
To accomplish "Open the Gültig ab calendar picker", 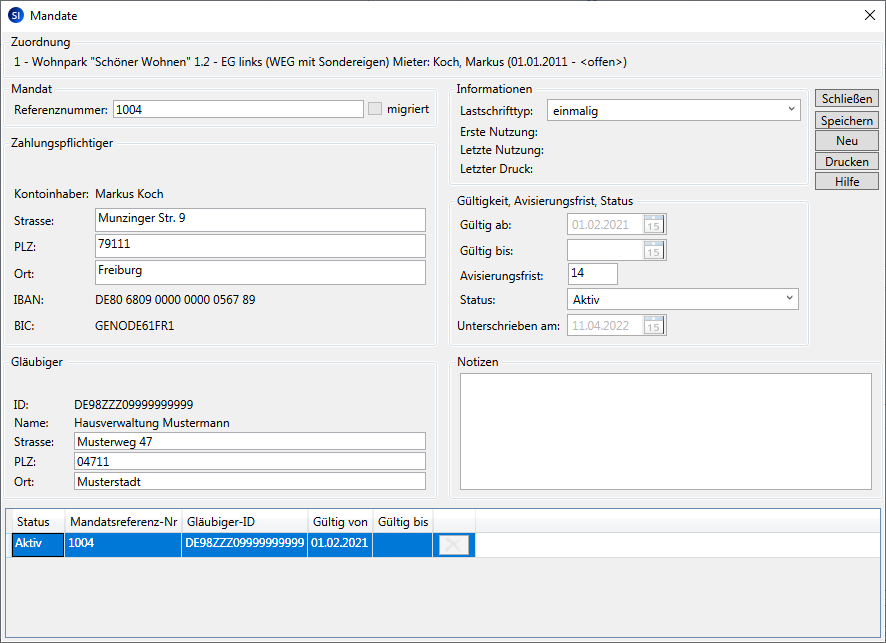I will (x=654, y=225).
